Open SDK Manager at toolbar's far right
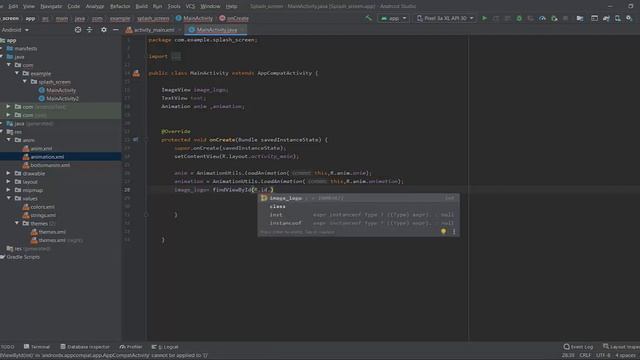 coord(629,18)
